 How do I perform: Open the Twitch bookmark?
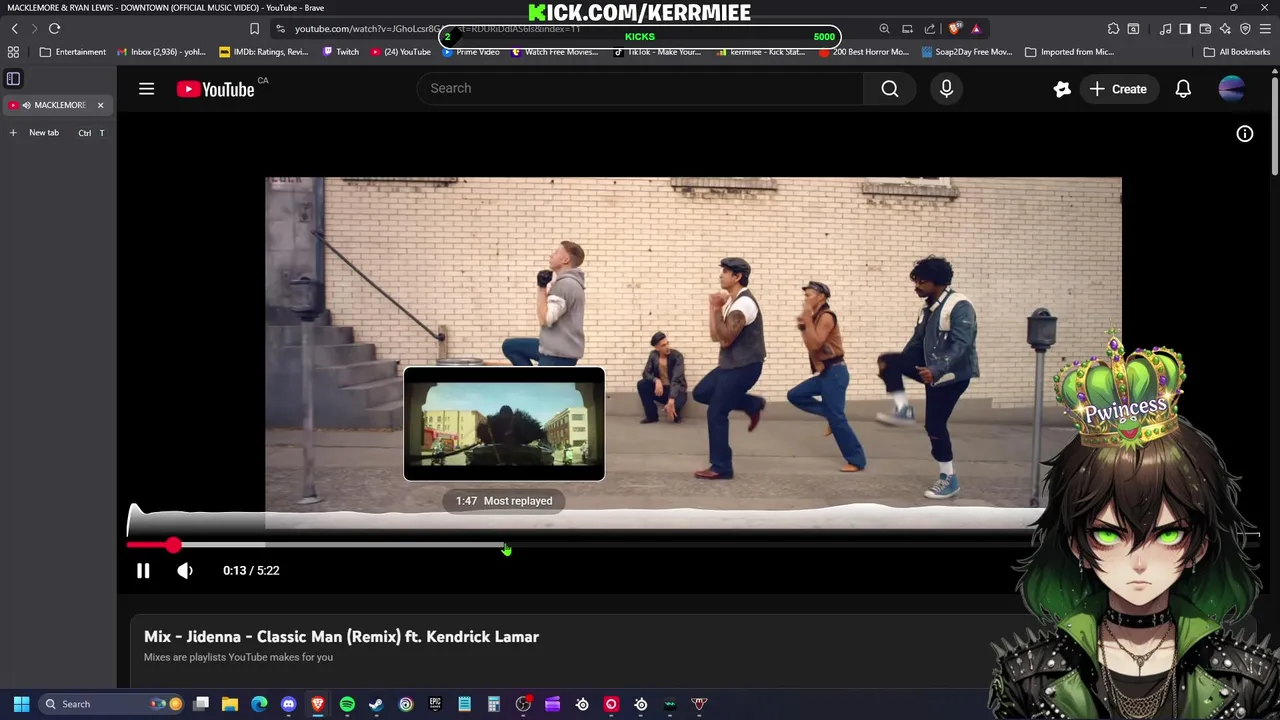pyautogui.click(x=340, y=52)
